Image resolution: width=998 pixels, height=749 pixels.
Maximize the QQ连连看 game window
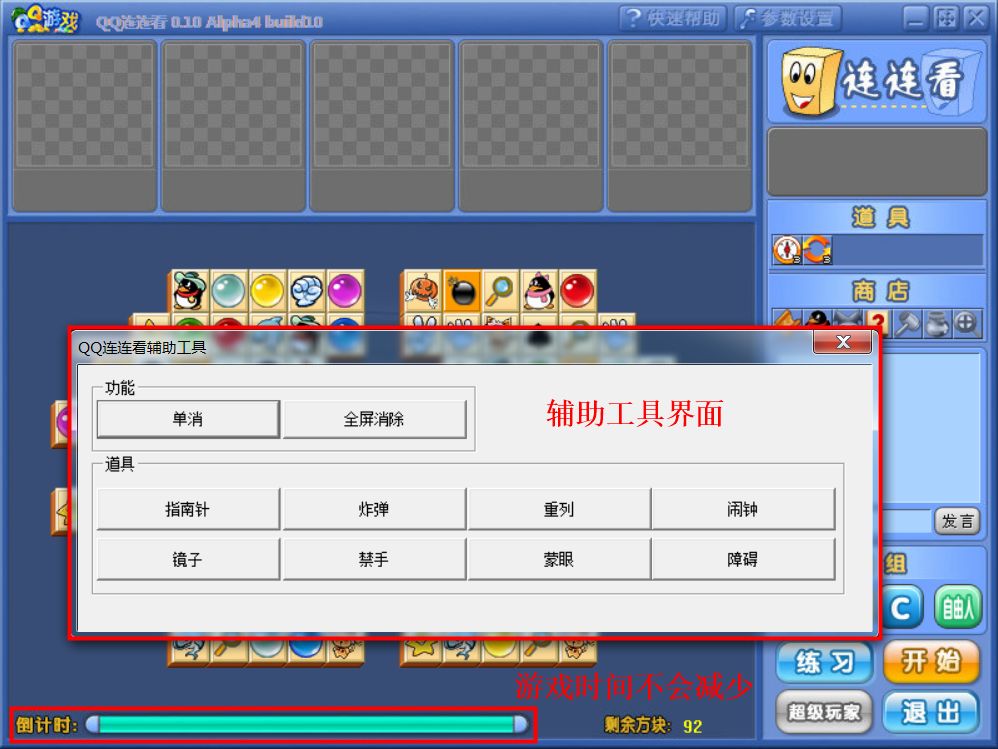click(946, 18)
